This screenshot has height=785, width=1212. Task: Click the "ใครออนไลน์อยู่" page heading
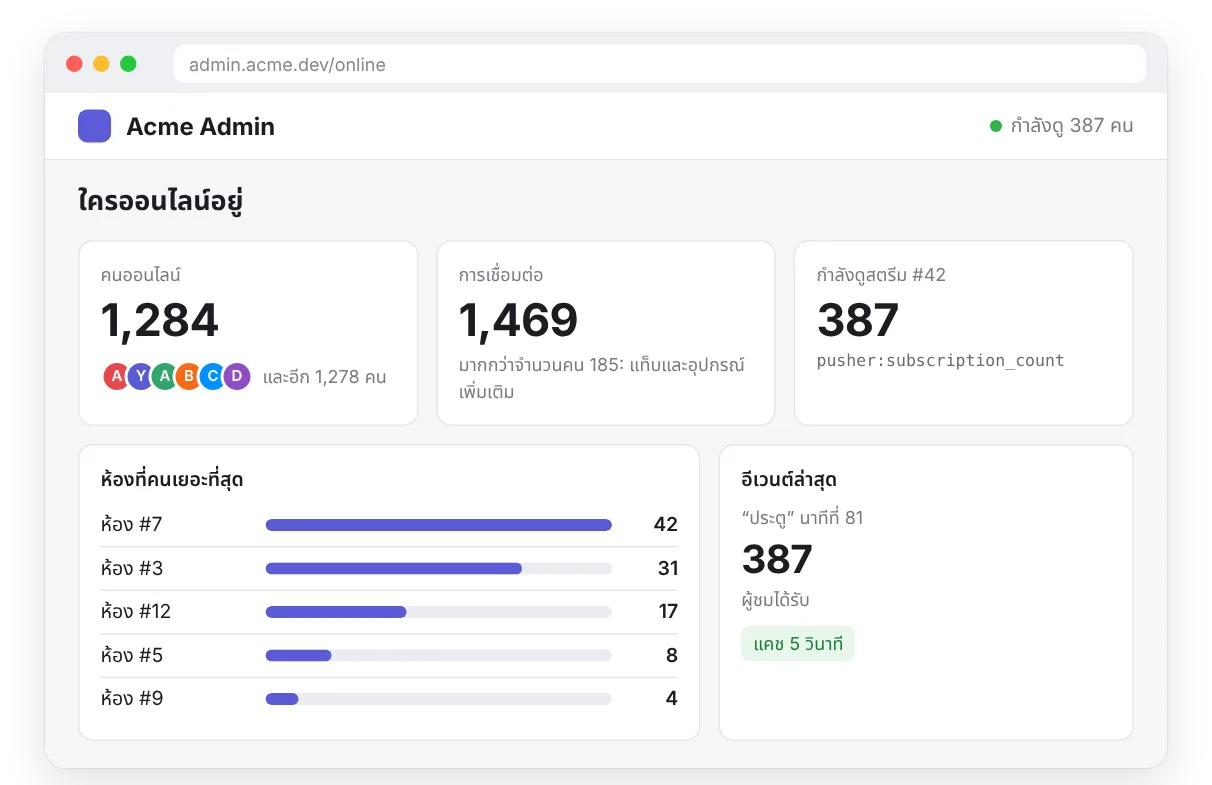161,201
